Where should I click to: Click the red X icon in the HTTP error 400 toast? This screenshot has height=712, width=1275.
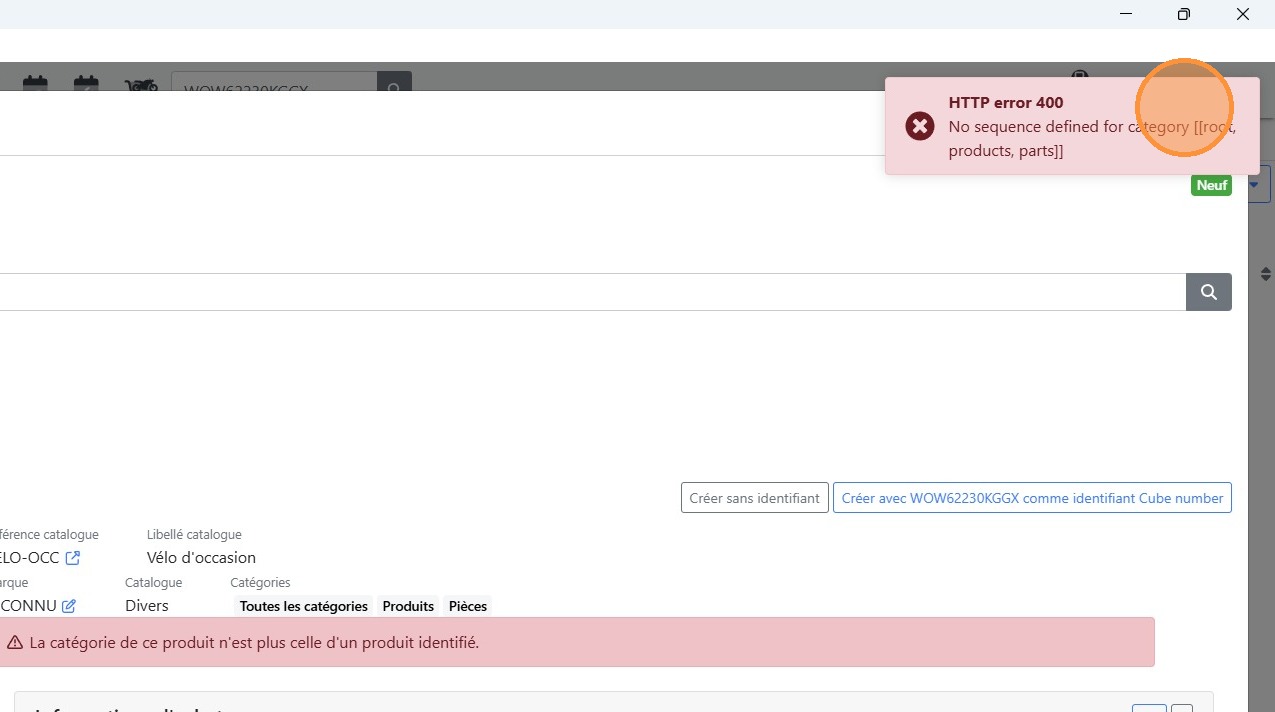point(920,126)
